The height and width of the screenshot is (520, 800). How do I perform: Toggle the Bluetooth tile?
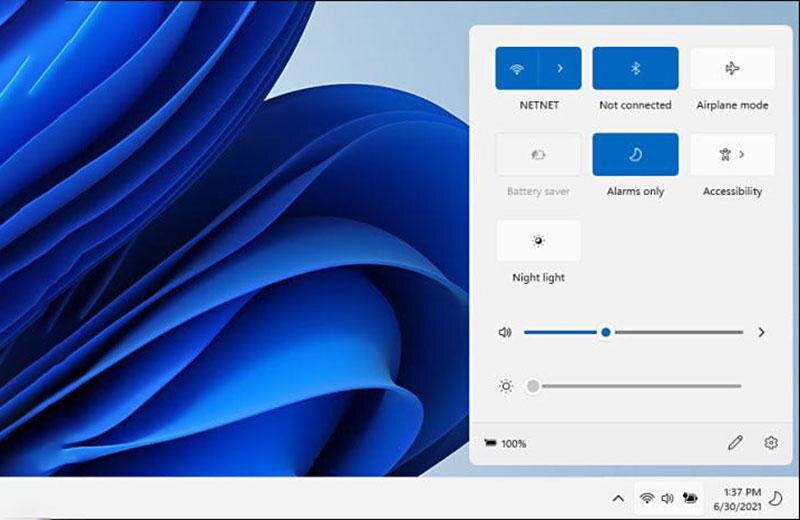(x=635, y=68)
